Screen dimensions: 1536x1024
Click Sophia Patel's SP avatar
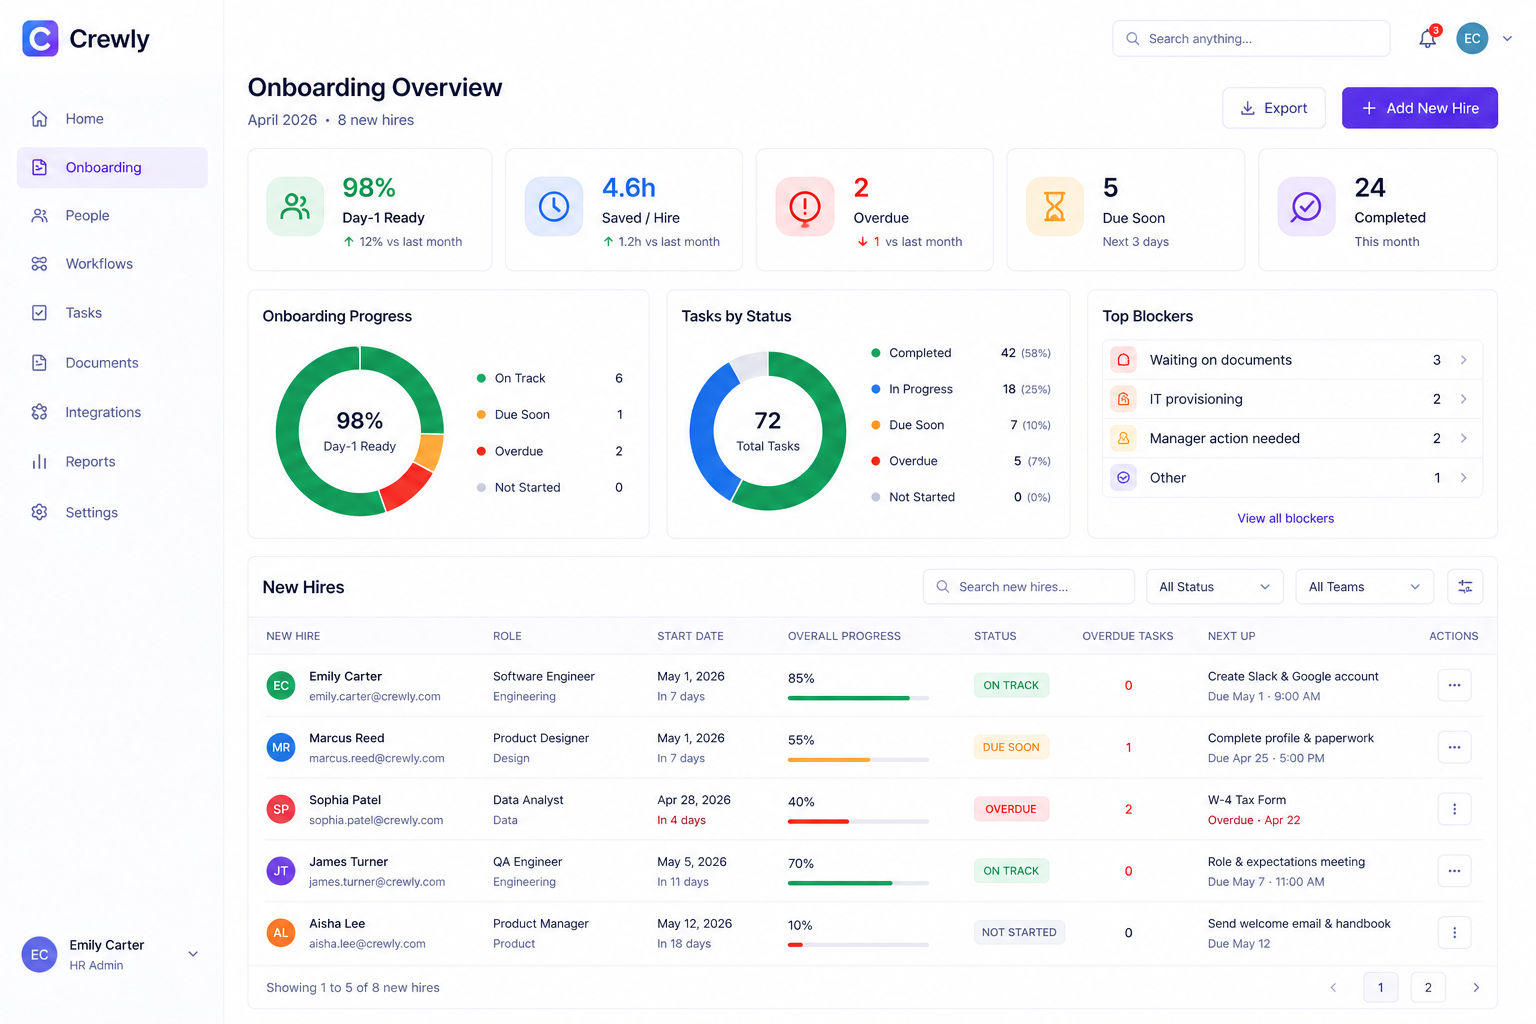[281, 809]
